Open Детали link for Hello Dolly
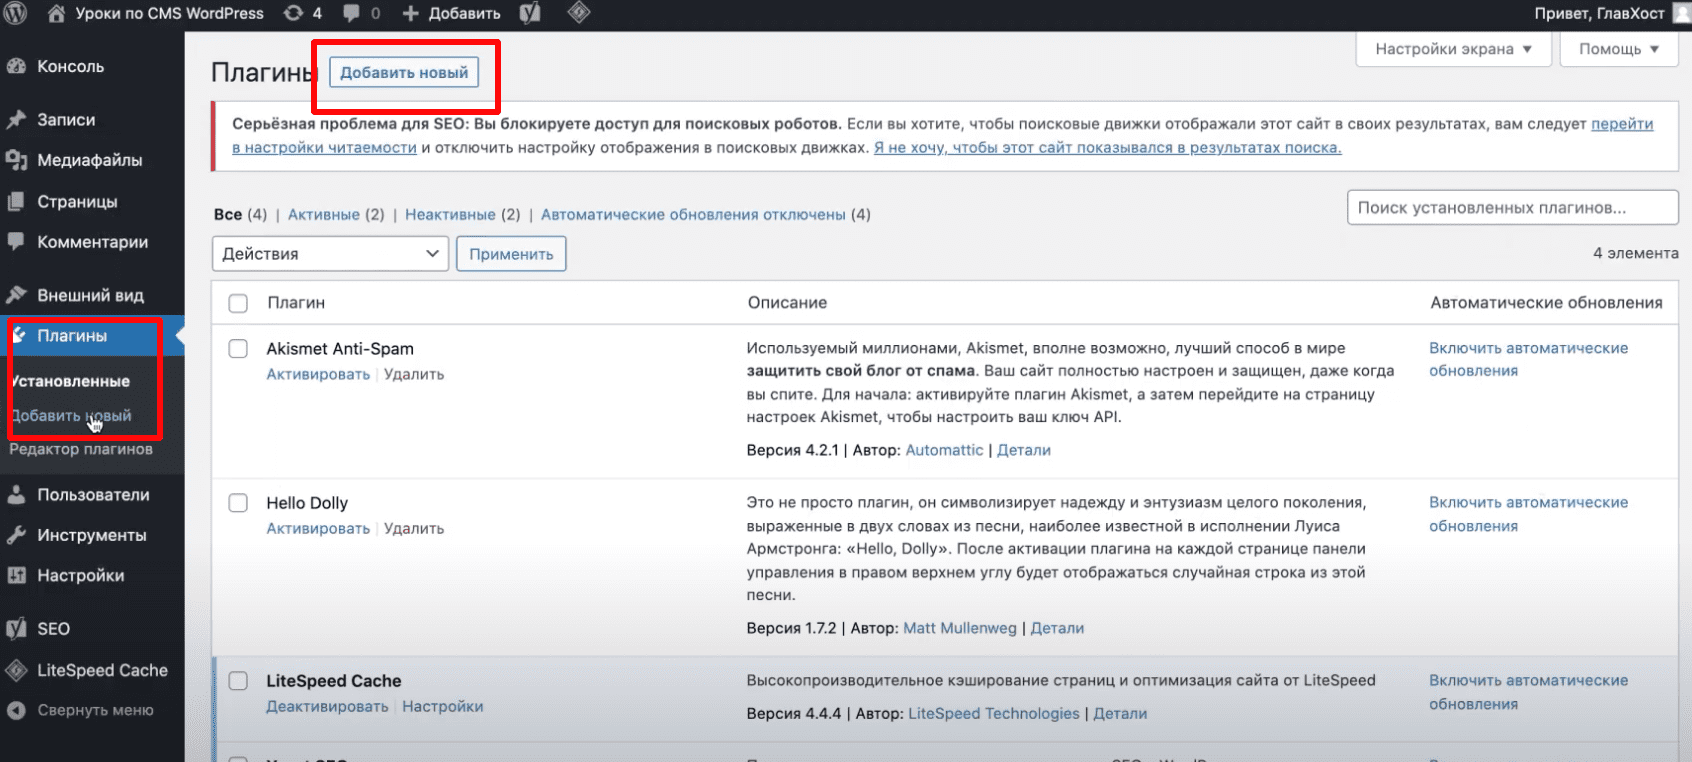 [x=1057, y=628]
